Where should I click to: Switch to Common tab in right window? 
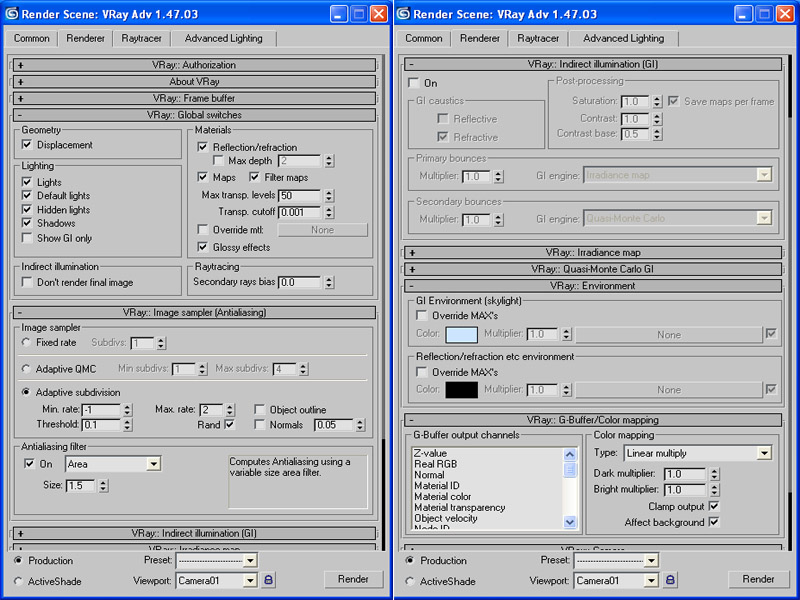[x=423, y=38]
